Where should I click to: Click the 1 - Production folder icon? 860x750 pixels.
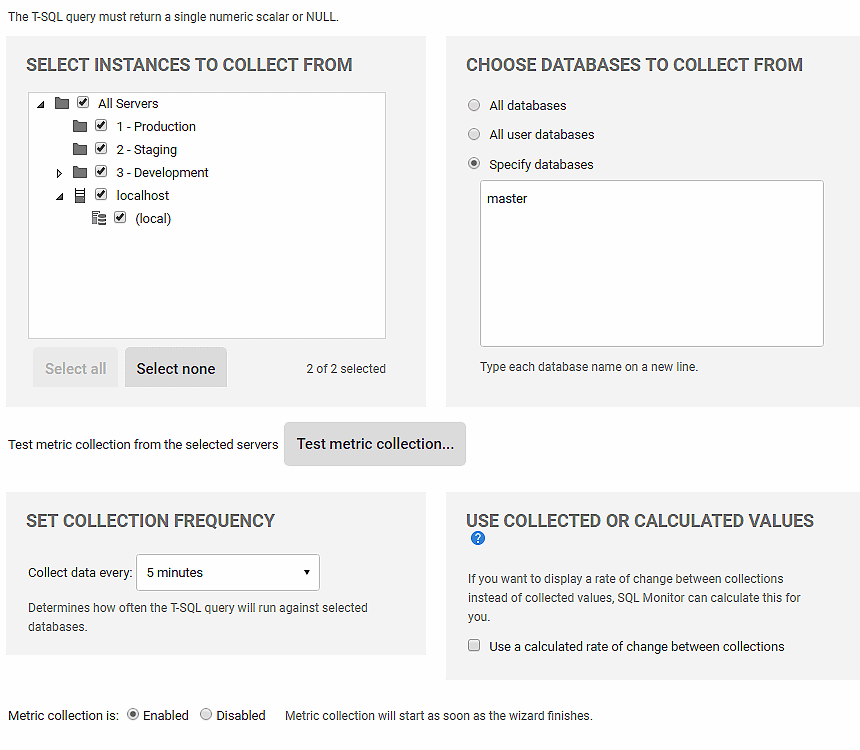point(80,126)
